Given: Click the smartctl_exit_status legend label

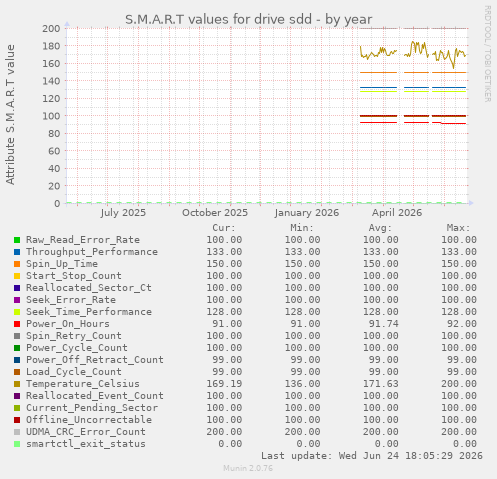Looking at the screenshot, I should [86, 444].
